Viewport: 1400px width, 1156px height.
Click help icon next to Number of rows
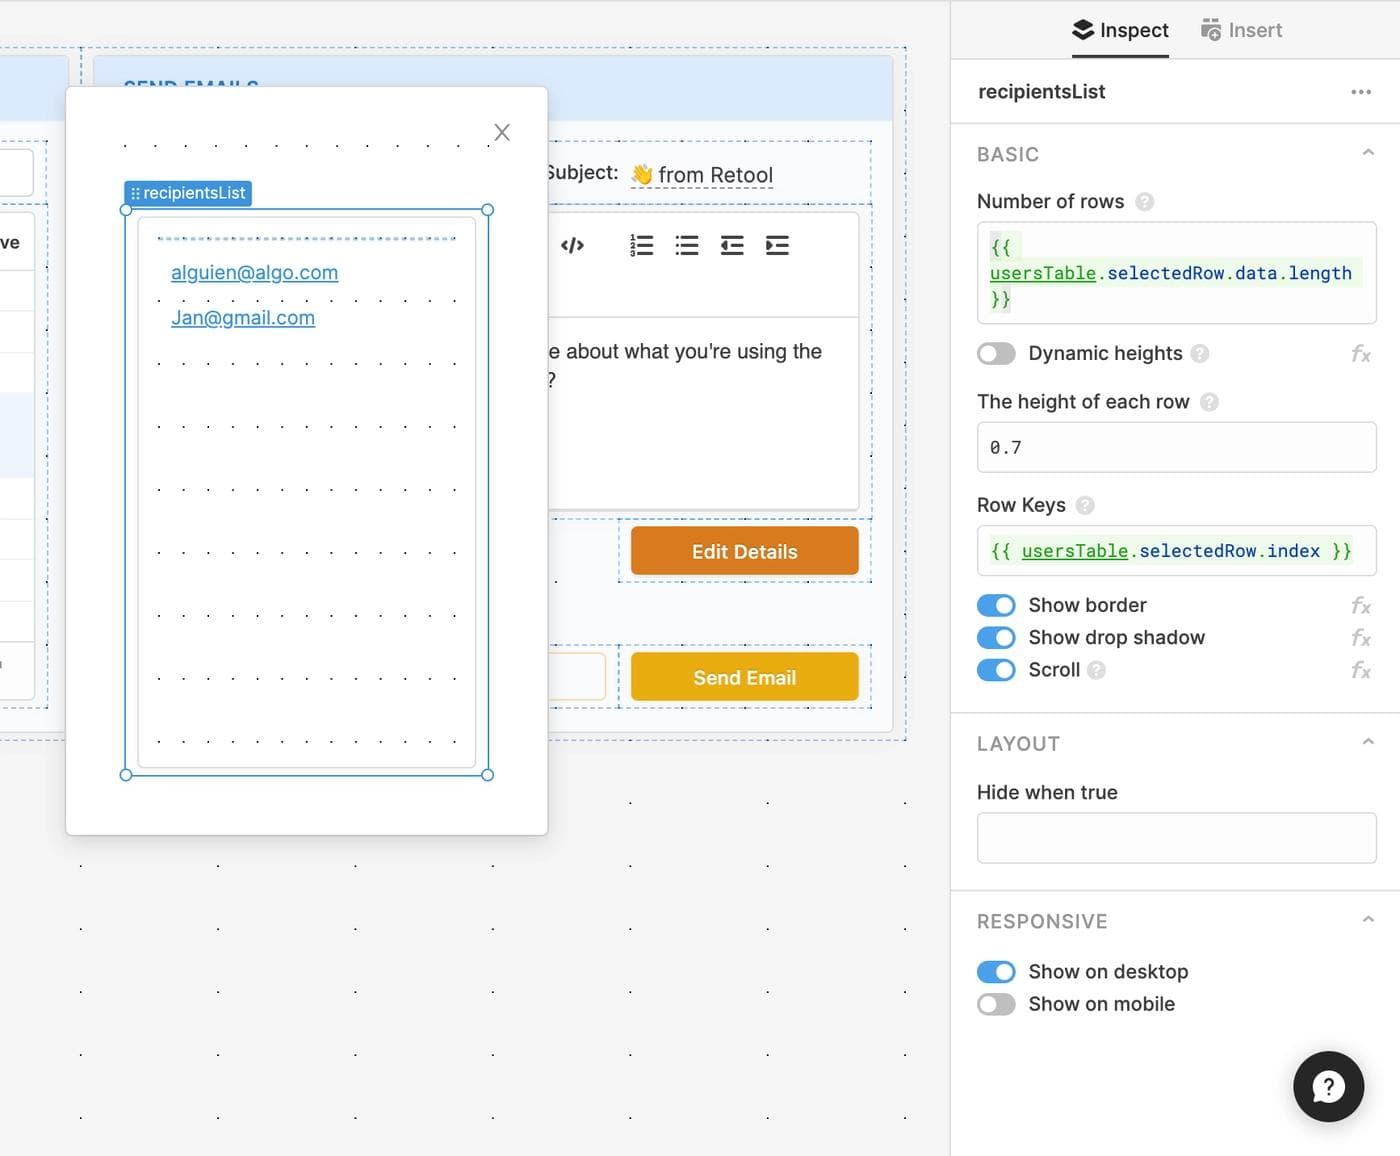pos(1145,202)
